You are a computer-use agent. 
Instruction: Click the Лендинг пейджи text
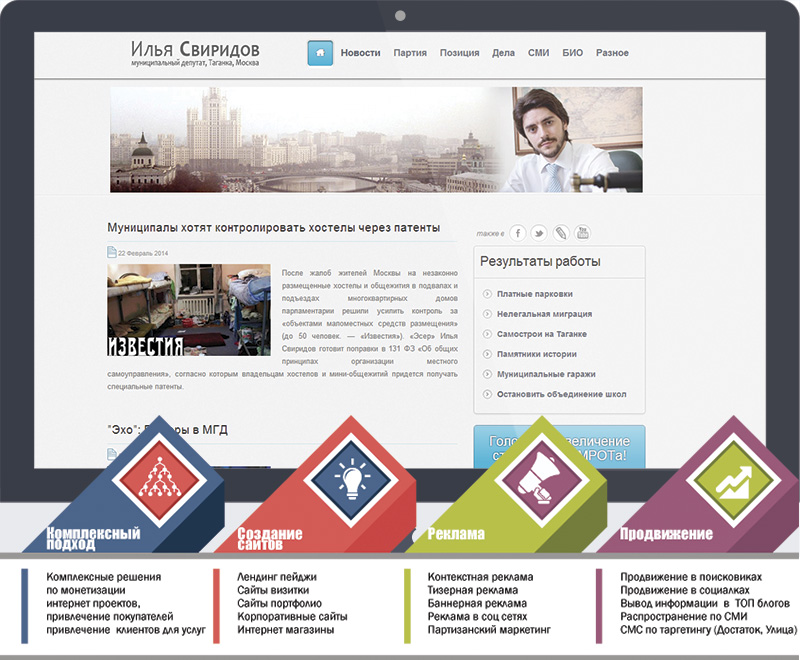pyautogui.click(x=277, y=577)
